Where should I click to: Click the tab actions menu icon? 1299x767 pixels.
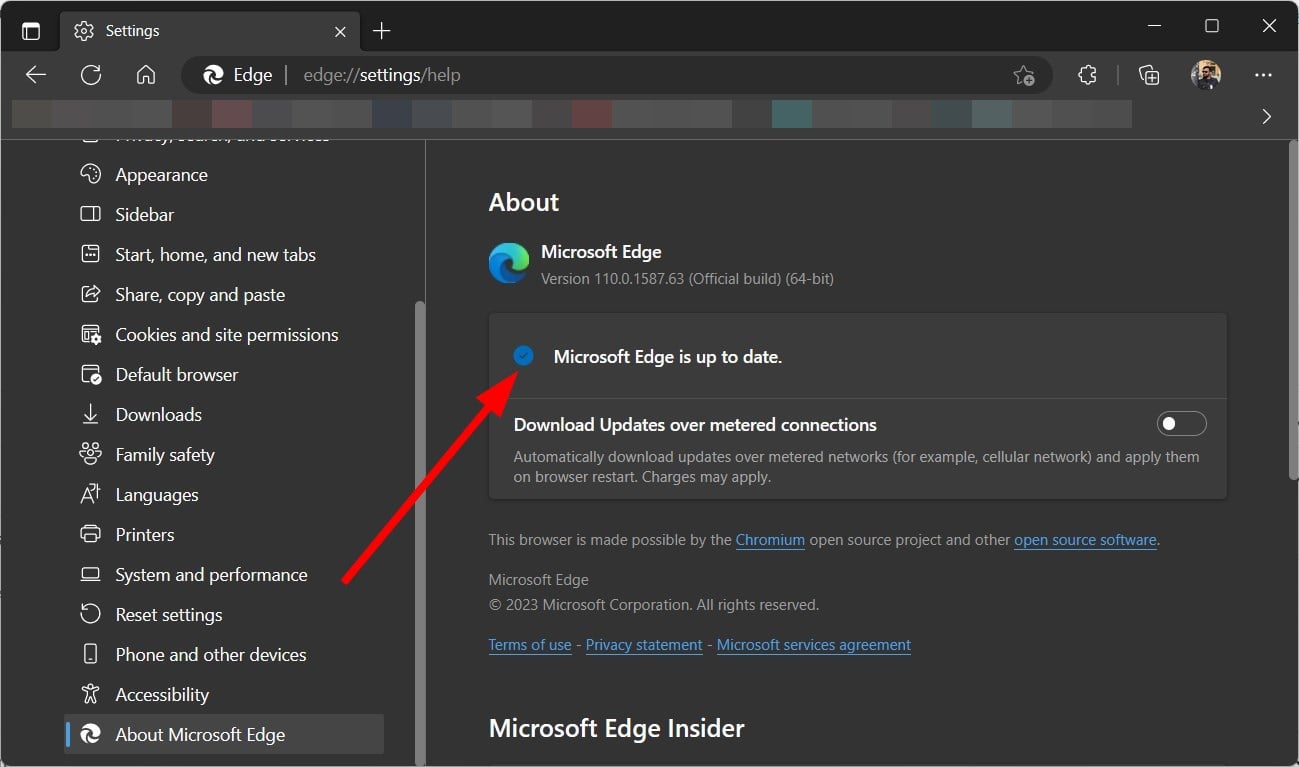point(31,31)
